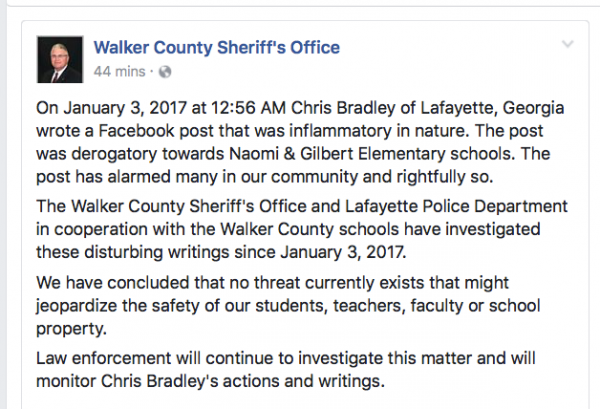Click 'Chris Bradley's actions and writings' text
This screenshot has height=409, width=600.
click(243, 381)
